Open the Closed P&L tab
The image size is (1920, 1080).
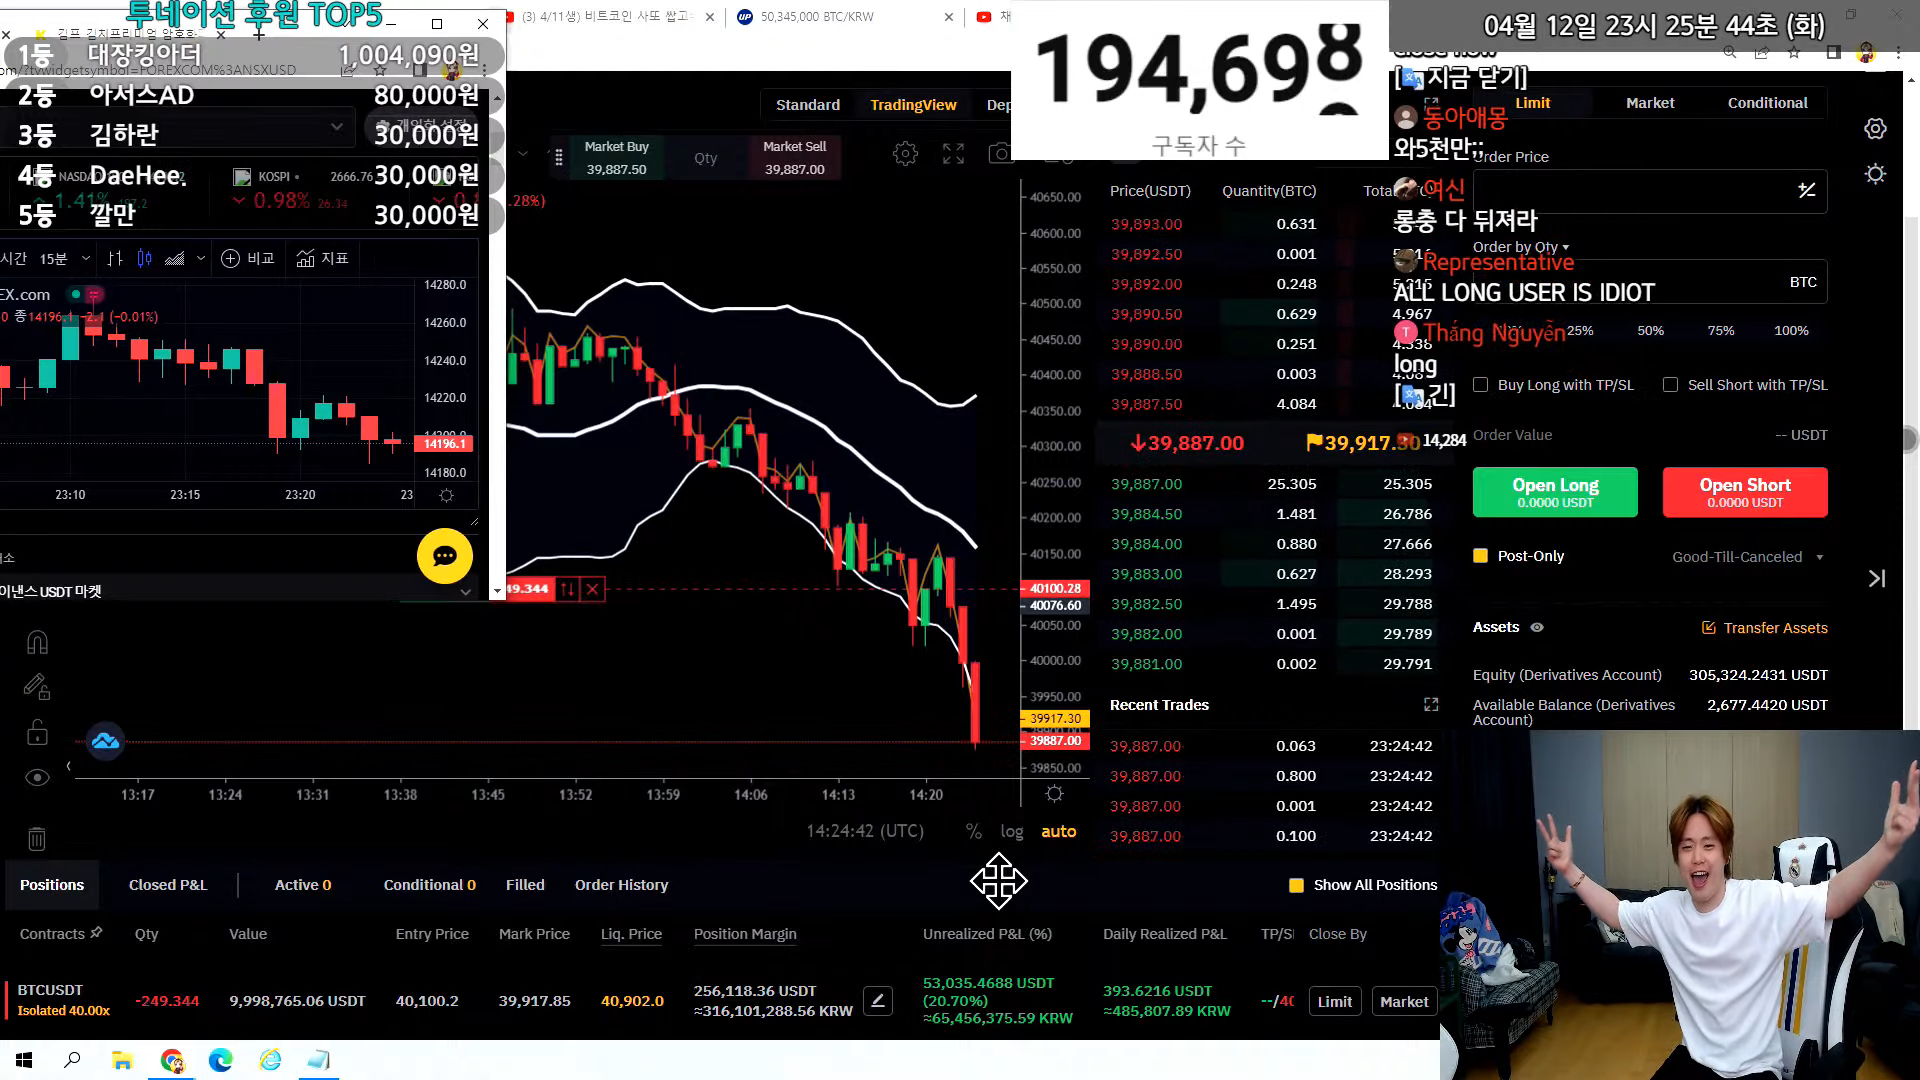coord(168,885)
